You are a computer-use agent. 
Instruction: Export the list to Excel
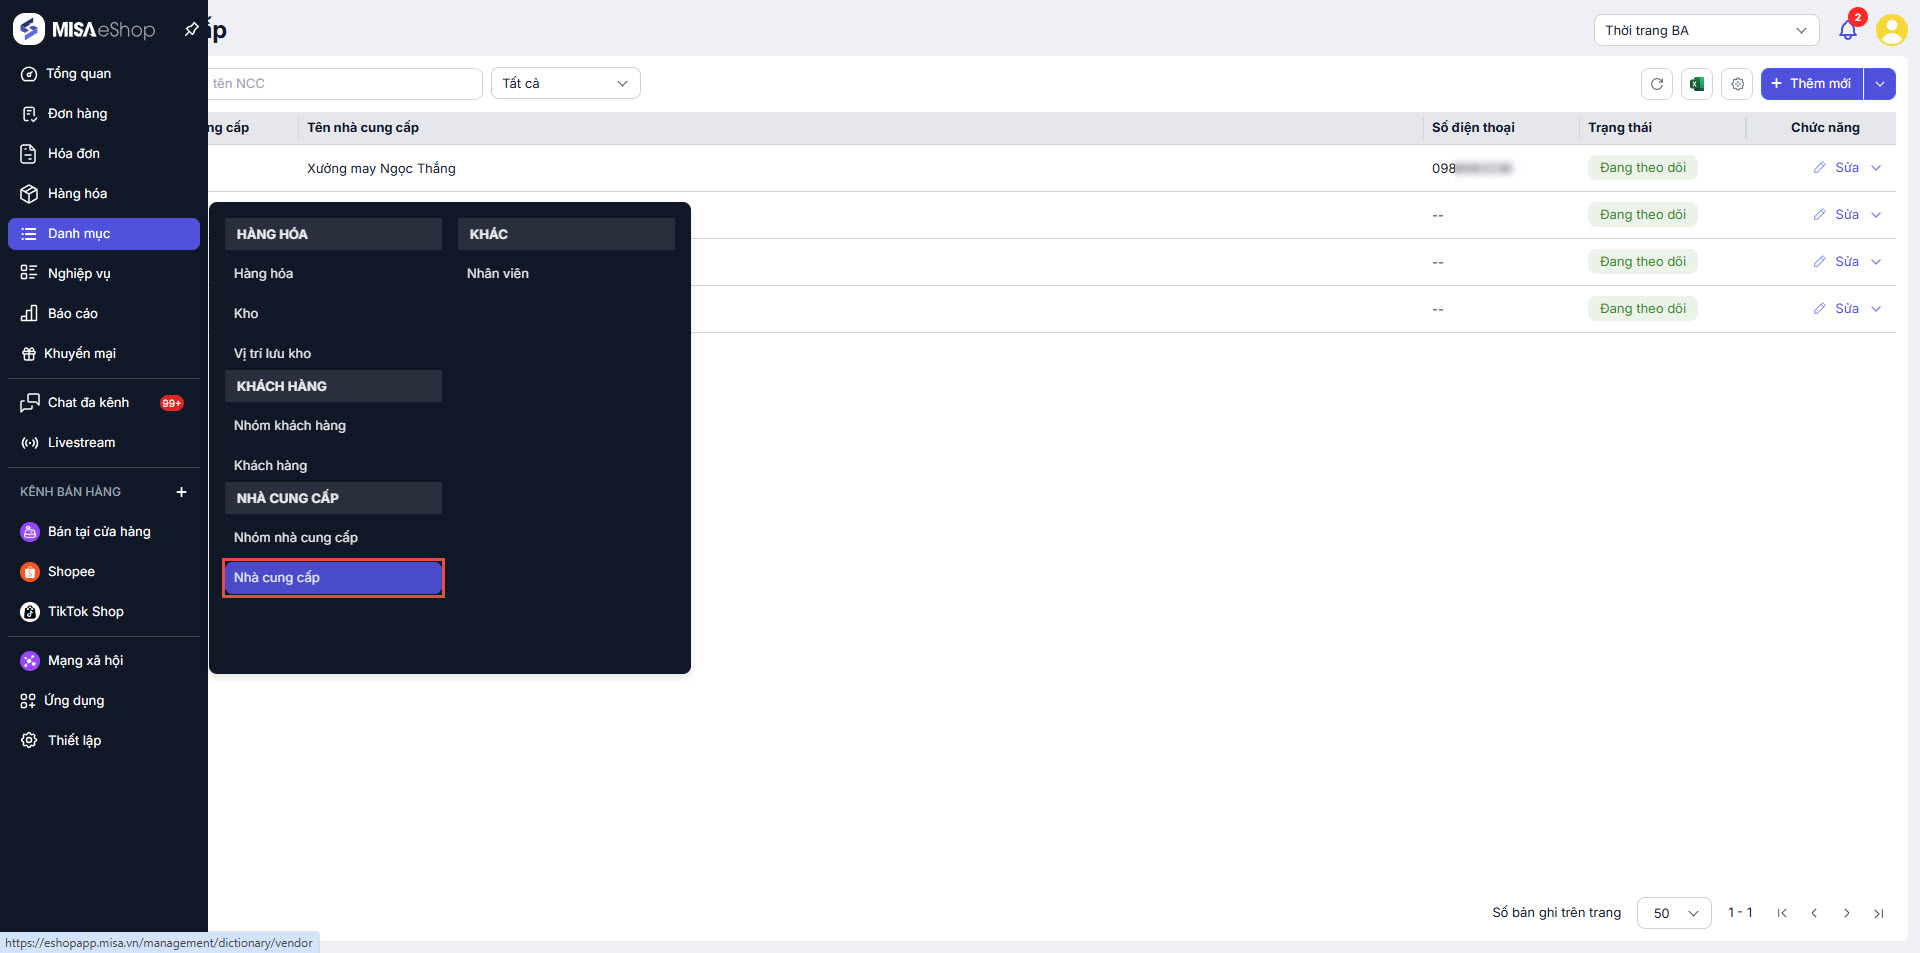1697,84
